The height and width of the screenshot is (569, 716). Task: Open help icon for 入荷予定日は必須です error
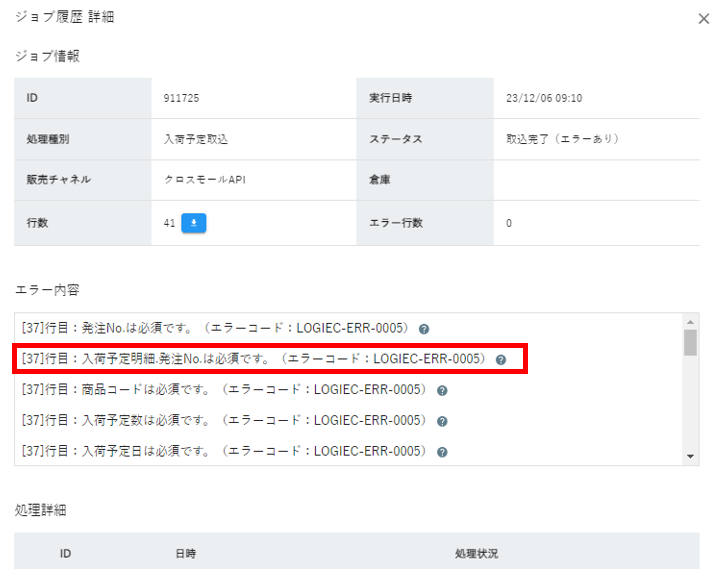pyautogui.click(x=442, y=452)
